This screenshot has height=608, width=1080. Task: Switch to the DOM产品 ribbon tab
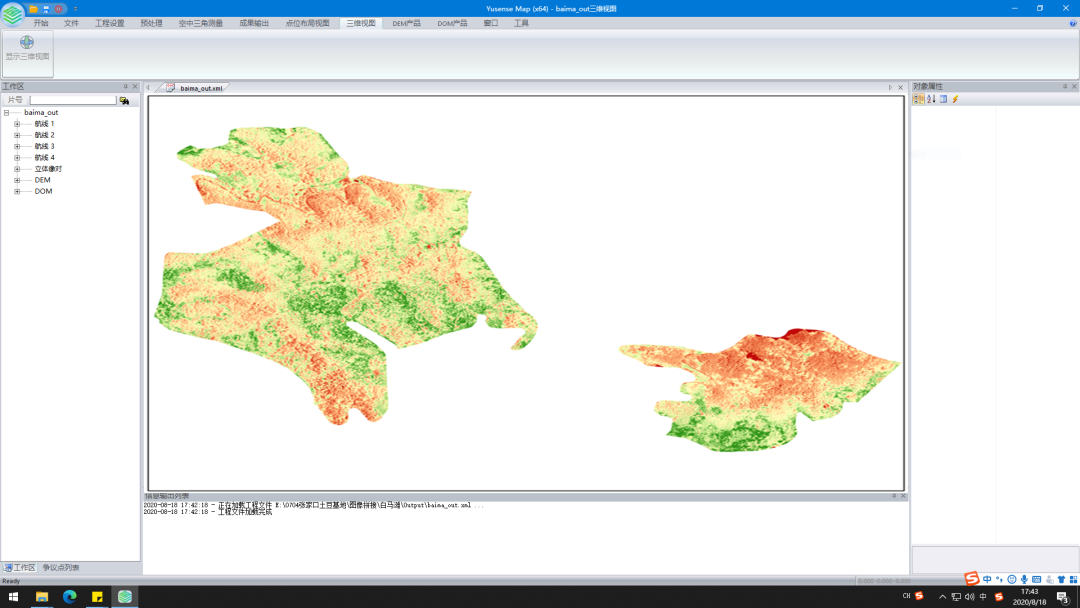[452, 23]
